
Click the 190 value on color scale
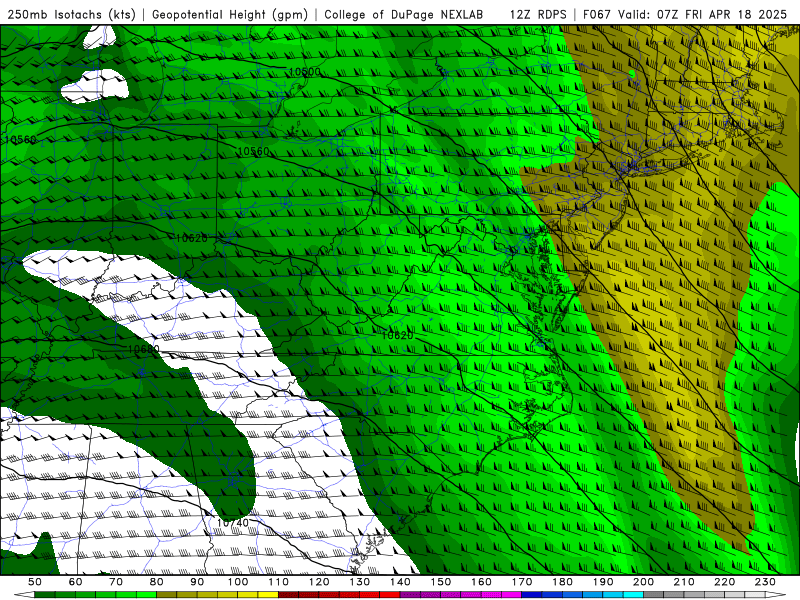603,582
